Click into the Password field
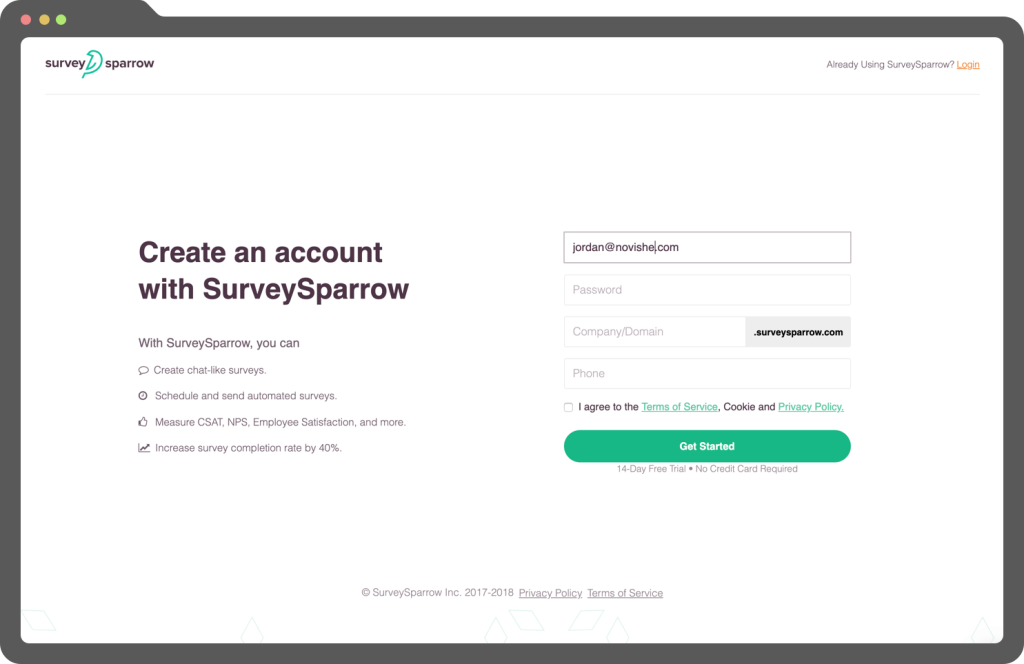 coord(707,290)
